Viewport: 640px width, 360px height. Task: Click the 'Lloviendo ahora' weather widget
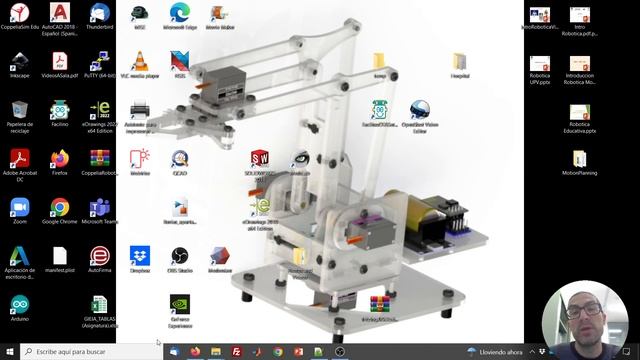click(495, 351)
